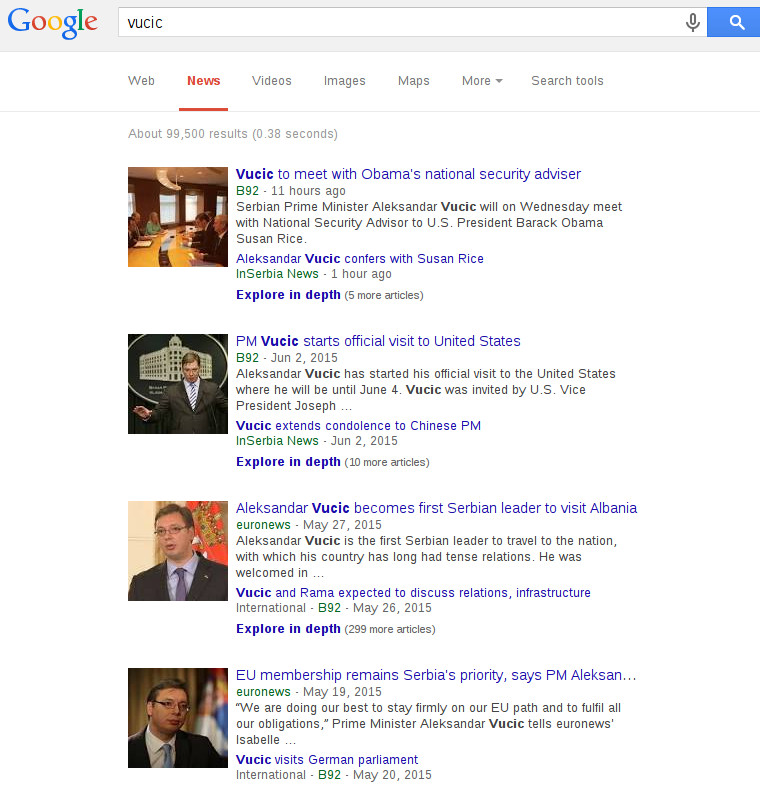Viewport: 760px width, 787px height.
Task: Click the Google logo
Action: [x=52, y=23]
